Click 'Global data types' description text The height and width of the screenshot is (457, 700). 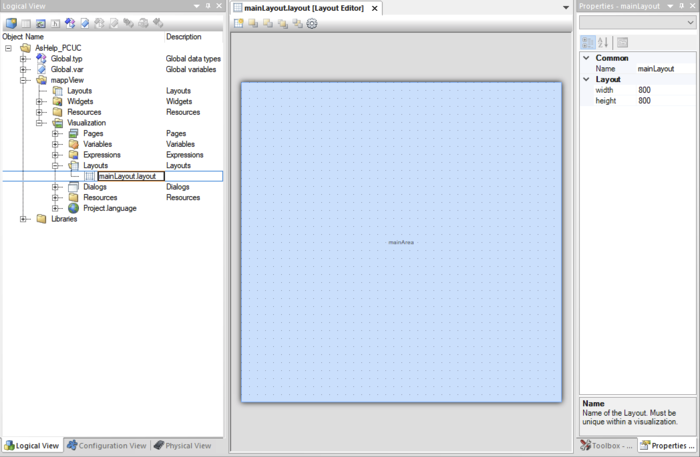tap(193, 58)
